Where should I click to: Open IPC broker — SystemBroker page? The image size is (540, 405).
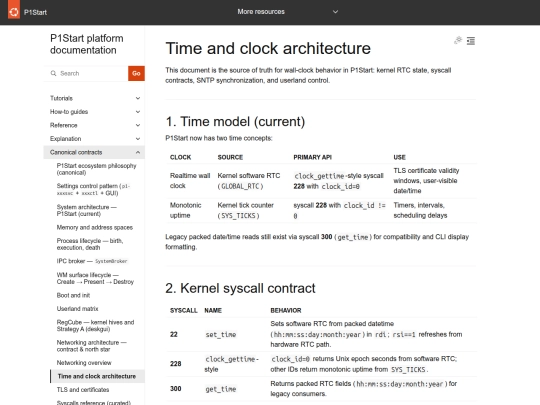coord(92,261)
